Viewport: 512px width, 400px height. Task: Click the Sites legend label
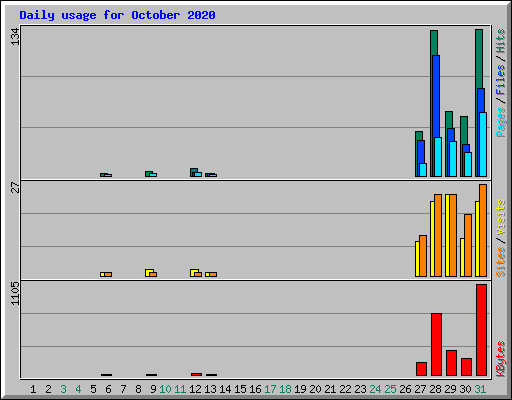[x=501, y=262]
